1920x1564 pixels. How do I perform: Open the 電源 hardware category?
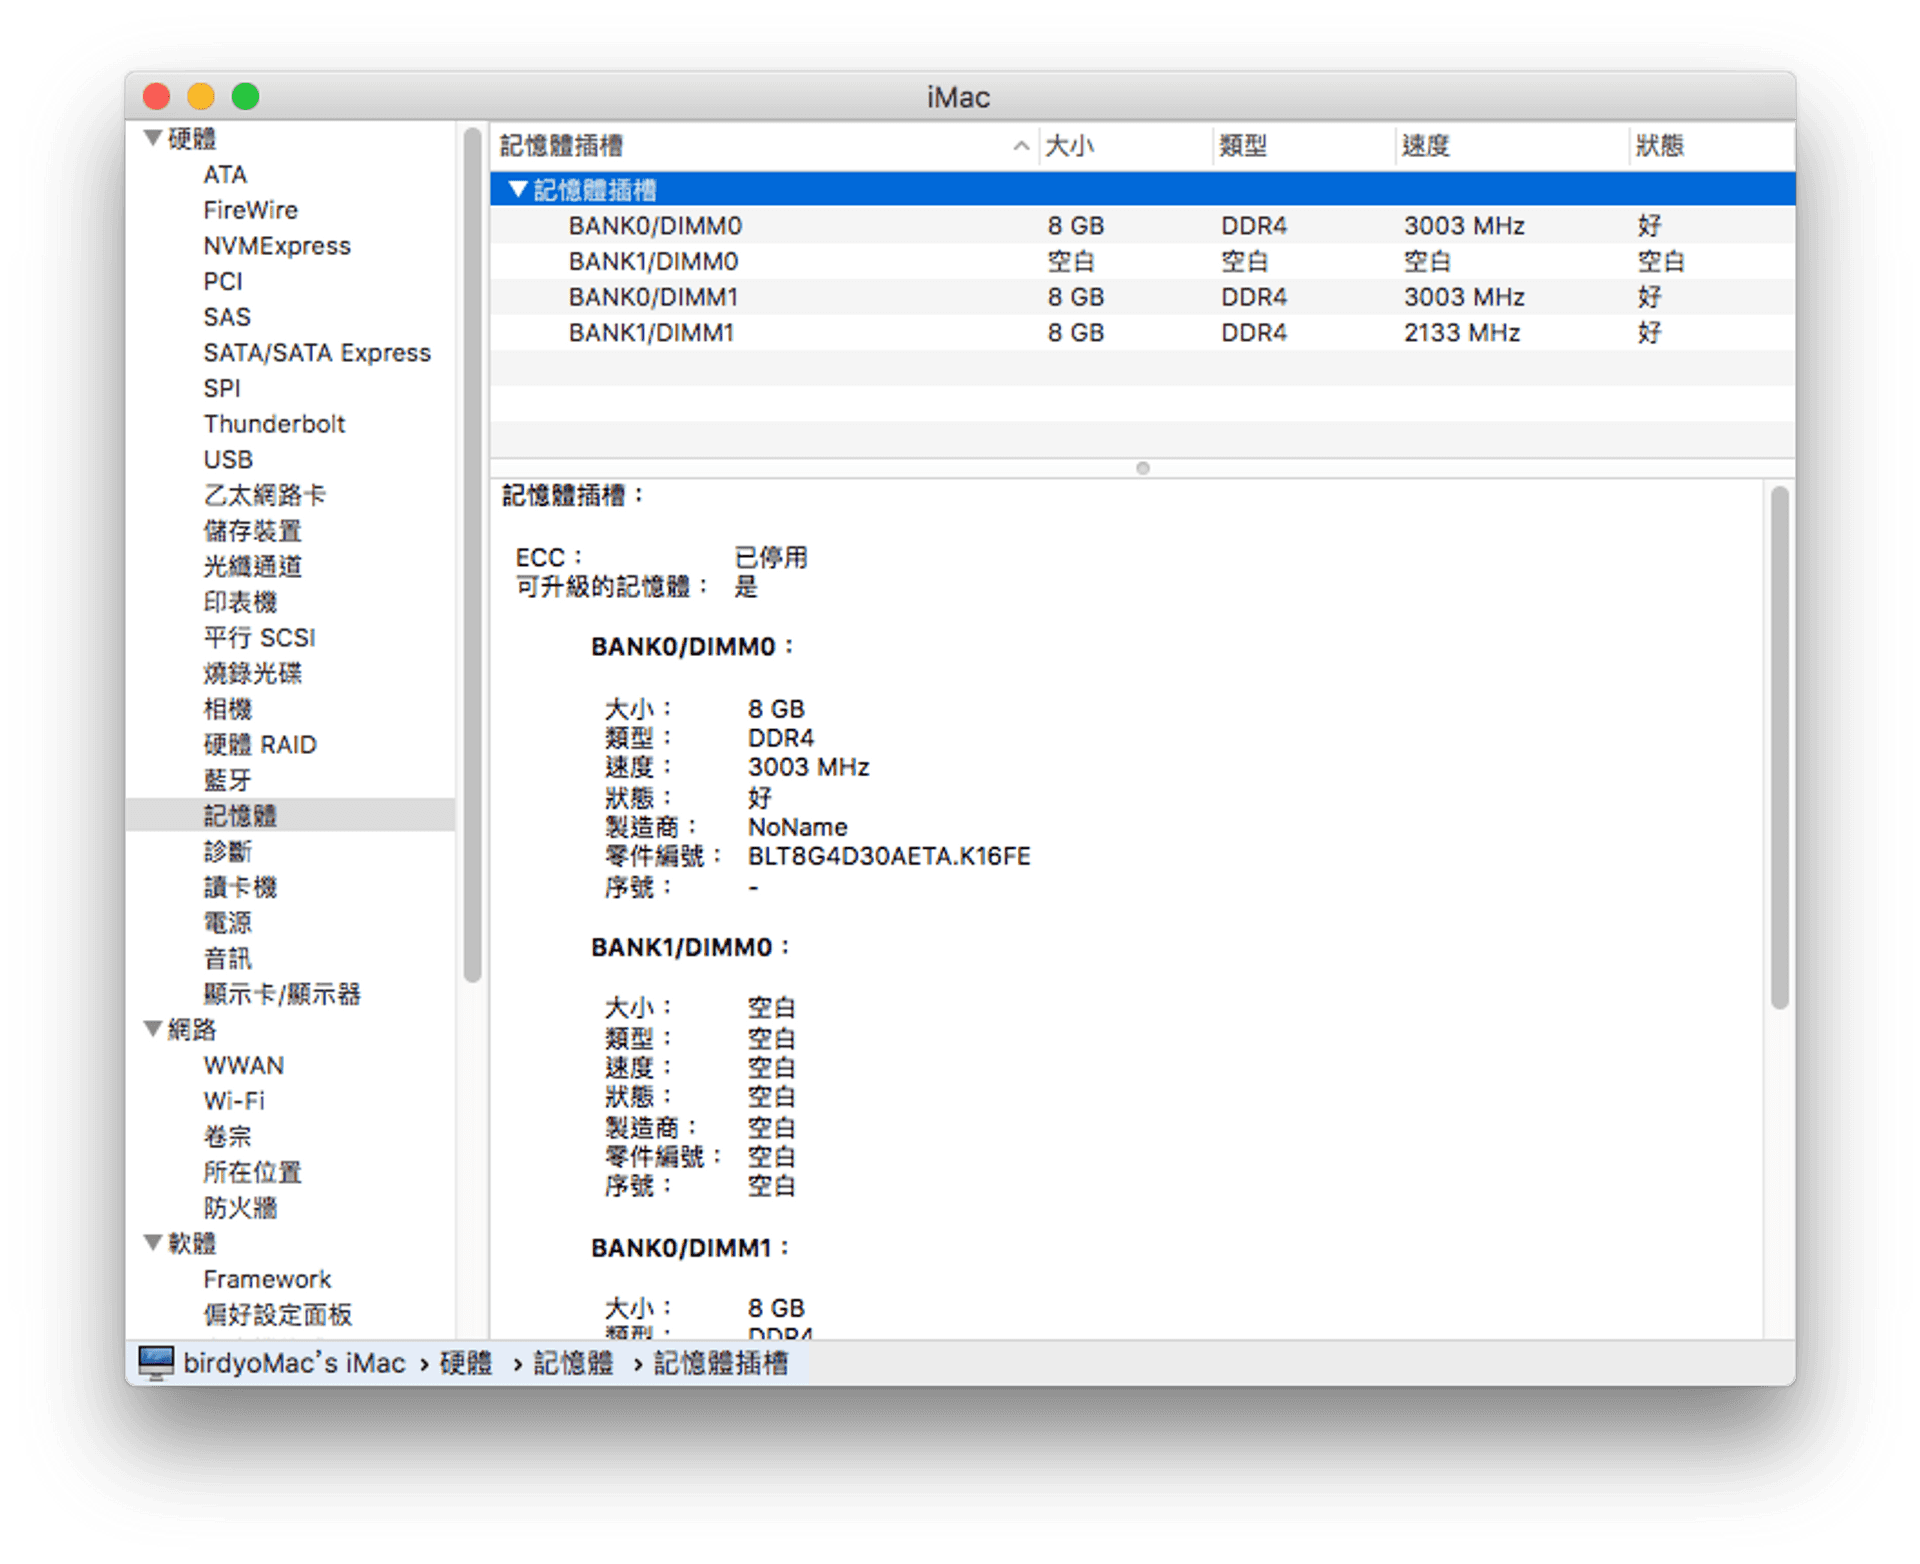(x=229, y=922)
